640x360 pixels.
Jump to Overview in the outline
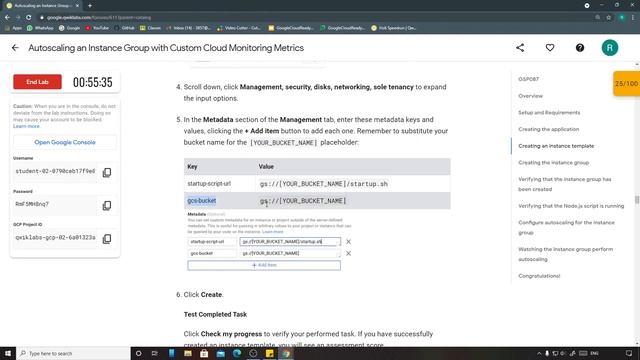530,96
